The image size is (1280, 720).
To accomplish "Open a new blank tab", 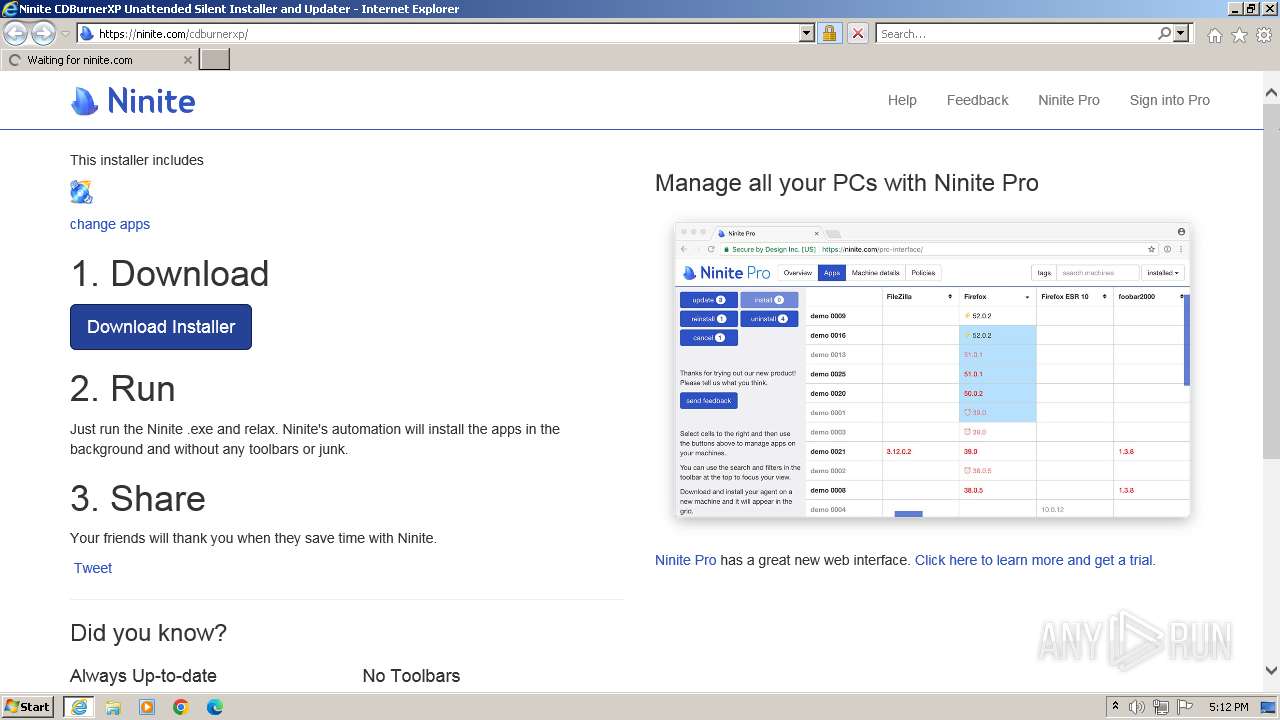I will (215, 59).
